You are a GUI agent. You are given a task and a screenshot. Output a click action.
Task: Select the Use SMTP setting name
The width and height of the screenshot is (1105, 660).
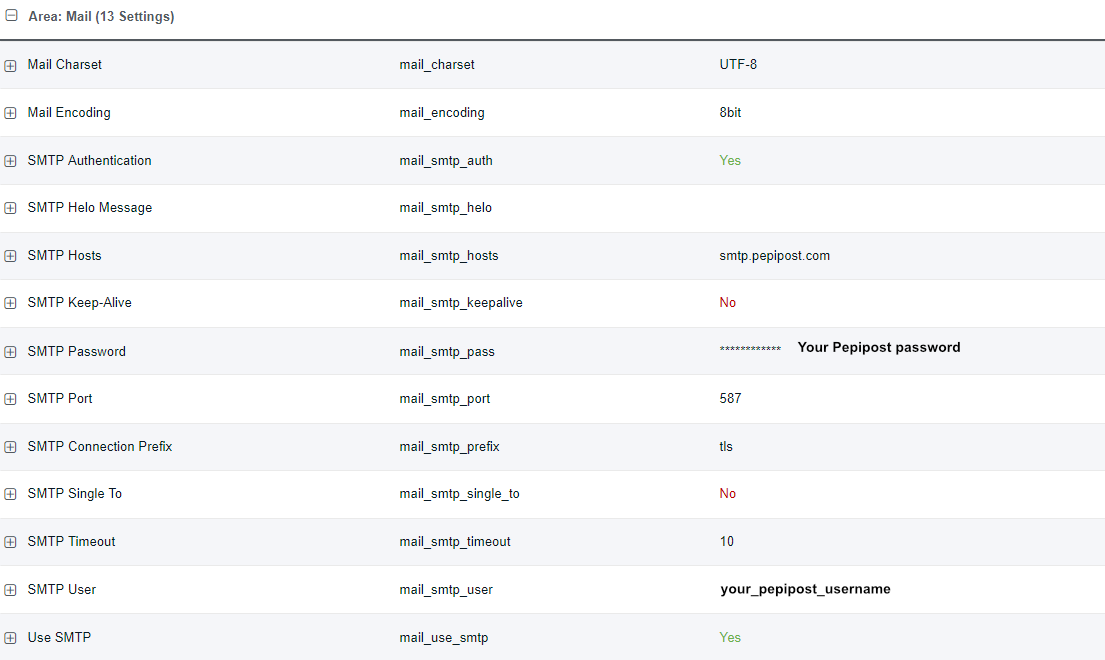pyautogui.click(x=59, y=637)
